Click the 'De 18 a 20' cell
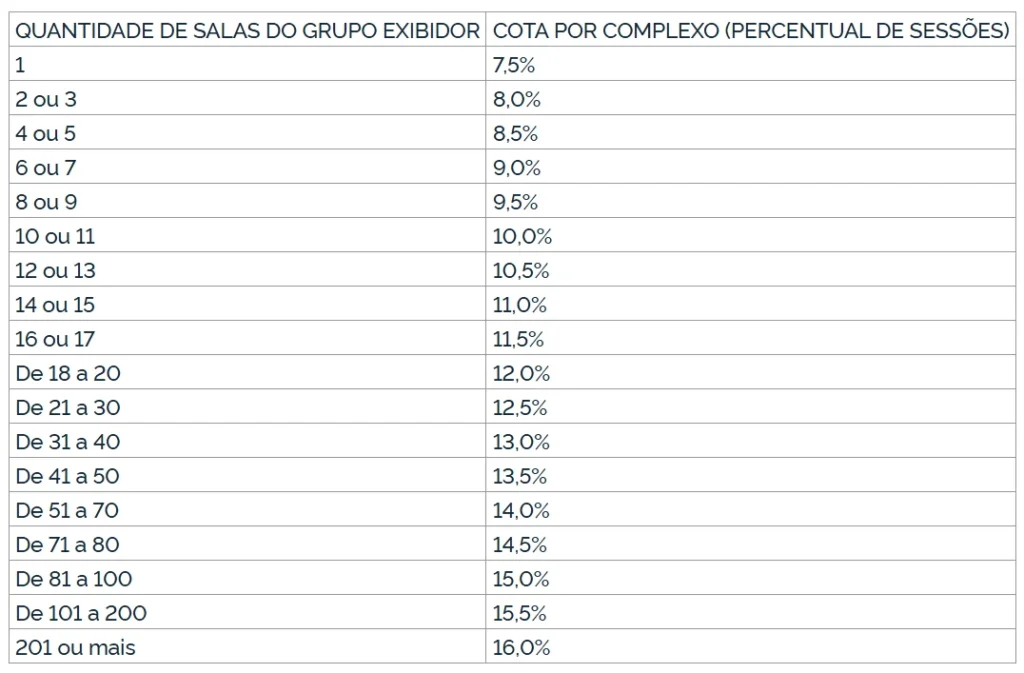1024x673 pixels. (x=69, y=374)
